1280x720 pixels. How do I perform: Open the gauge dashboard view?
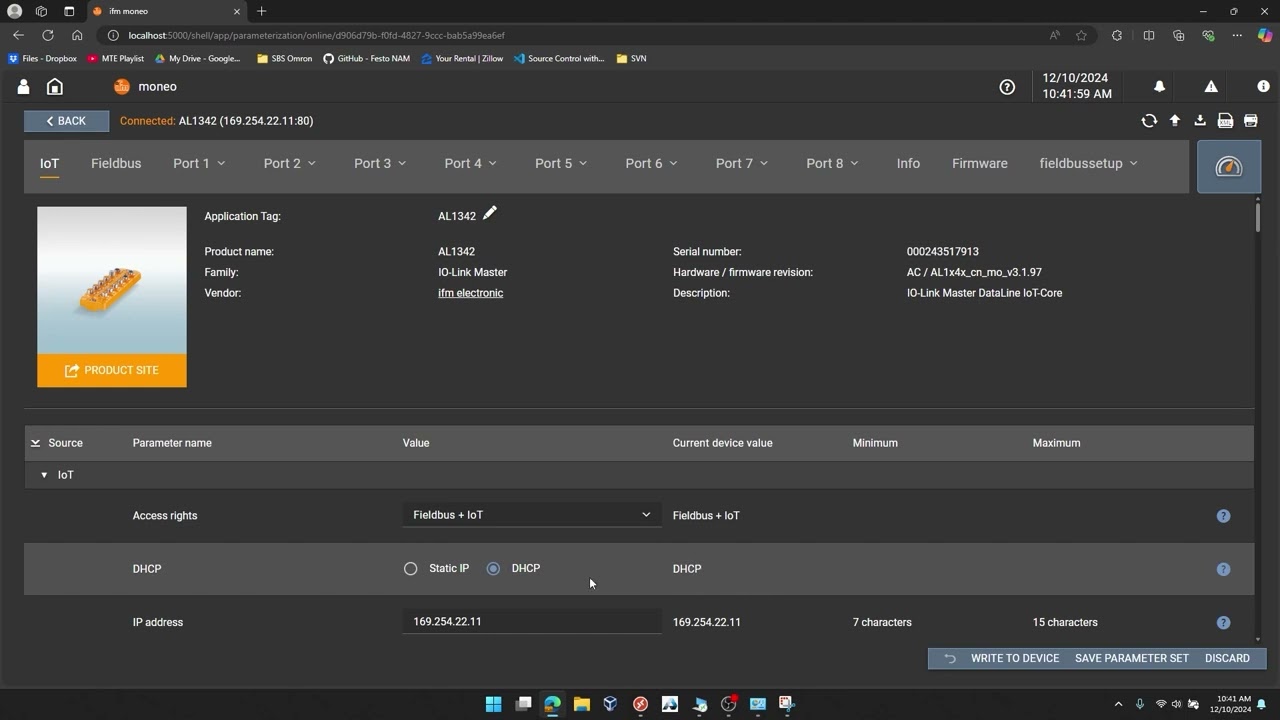point(1229,167)
